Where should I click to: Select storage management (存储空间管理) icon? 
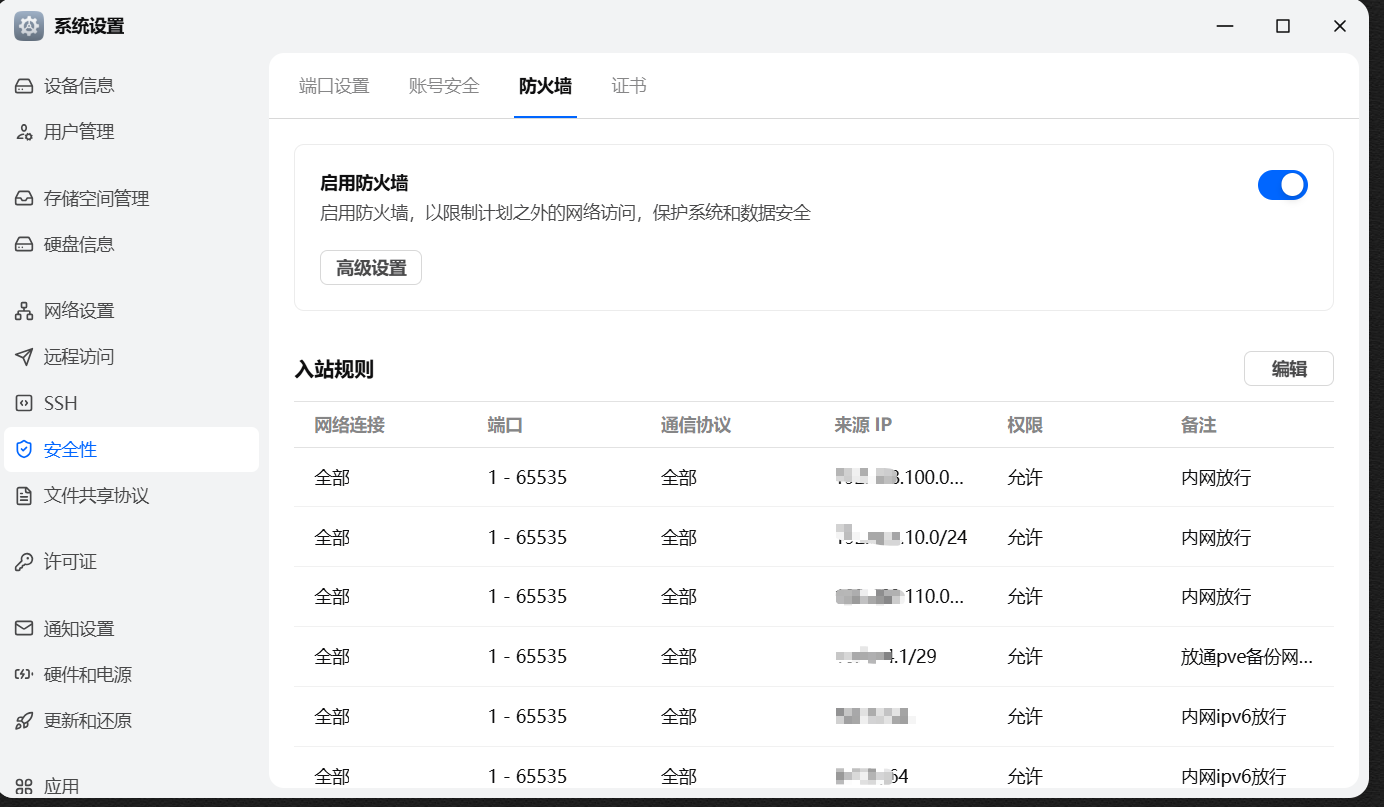(24, 199)
